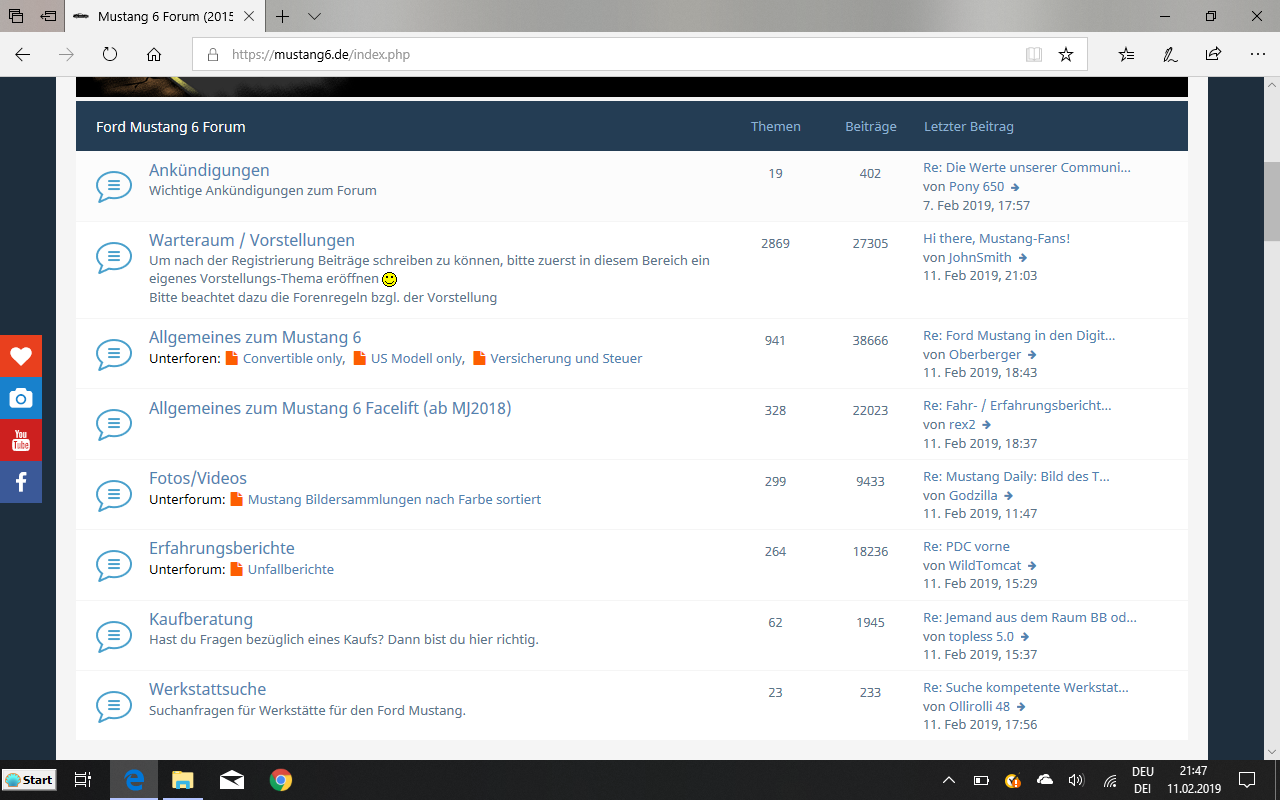Select the Mustang 6 Forum tab
Viewport: 1280px width, 800px height.
pos(167,17)
